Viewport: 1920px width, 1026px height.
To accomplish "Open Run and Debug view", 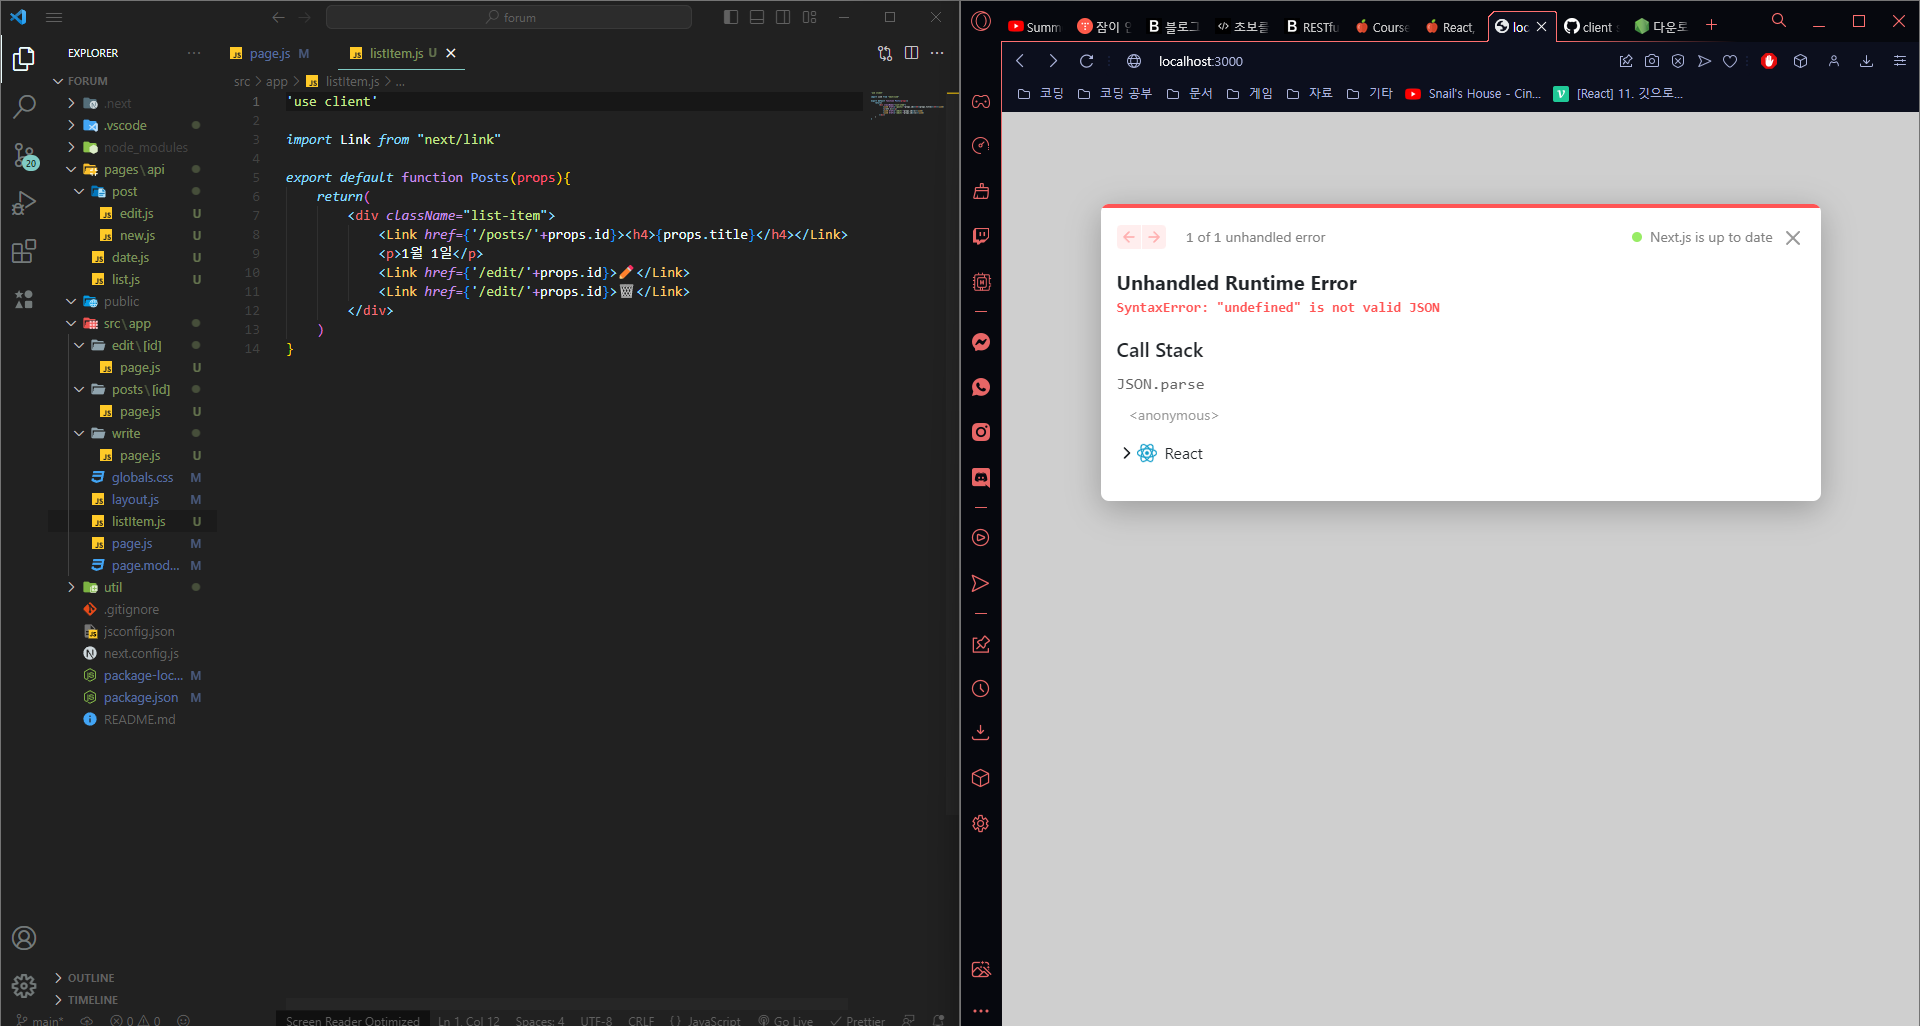I will click(24, 203).
